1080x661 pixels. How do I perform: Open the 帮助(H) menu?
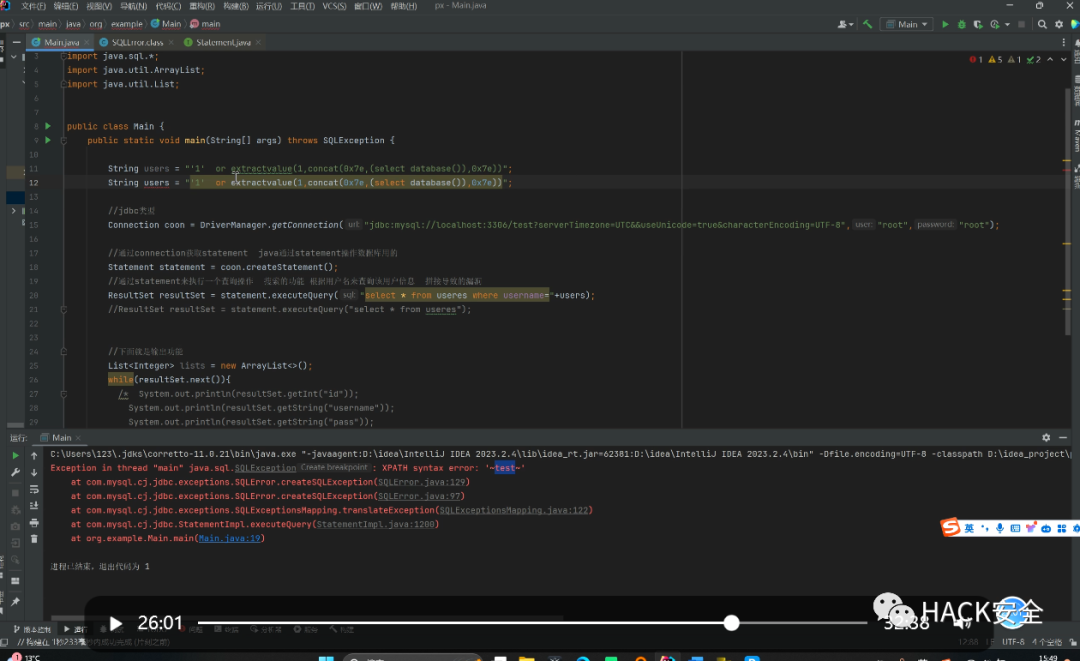tap(404, 6)
